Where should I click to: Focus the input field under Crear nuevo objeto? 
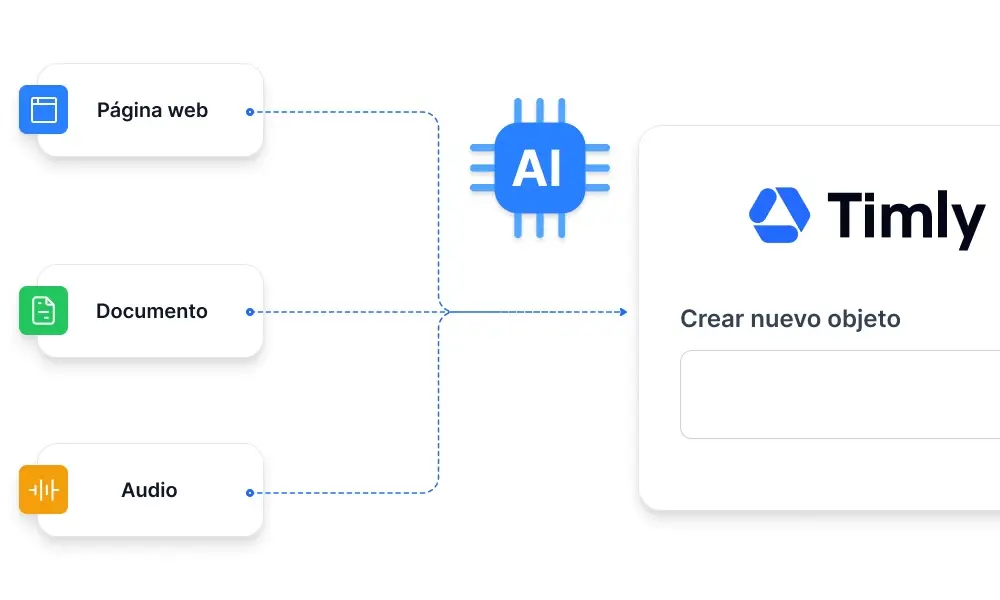pyautogui.click(x=840, y=394)
